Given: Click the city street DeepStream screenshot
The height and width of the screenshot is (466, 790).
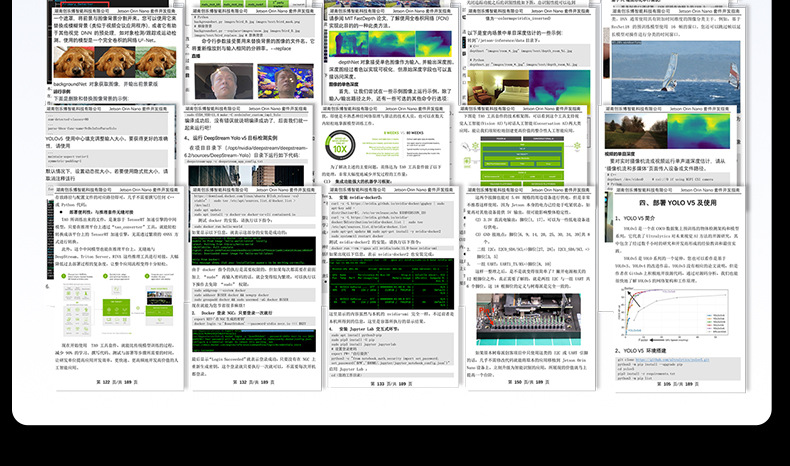Looking at the screenshot, I should coord(246,175).
